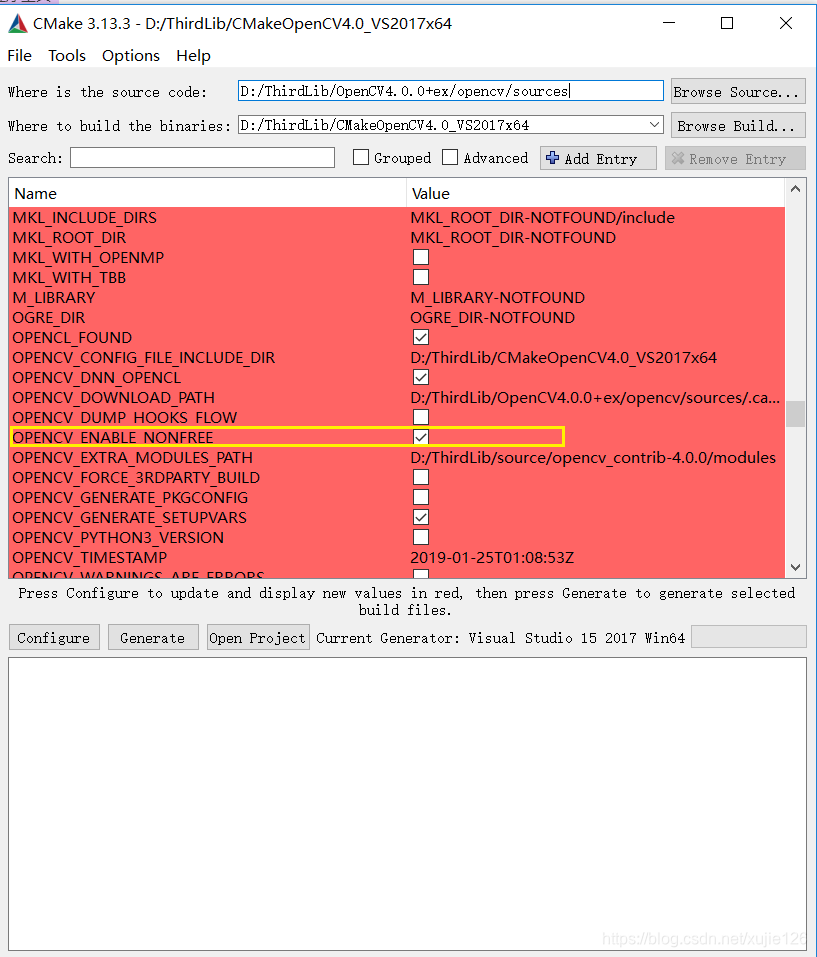The image size is (817, 957).
Task: Click the Add Entry button
Action: pos(598,158)
